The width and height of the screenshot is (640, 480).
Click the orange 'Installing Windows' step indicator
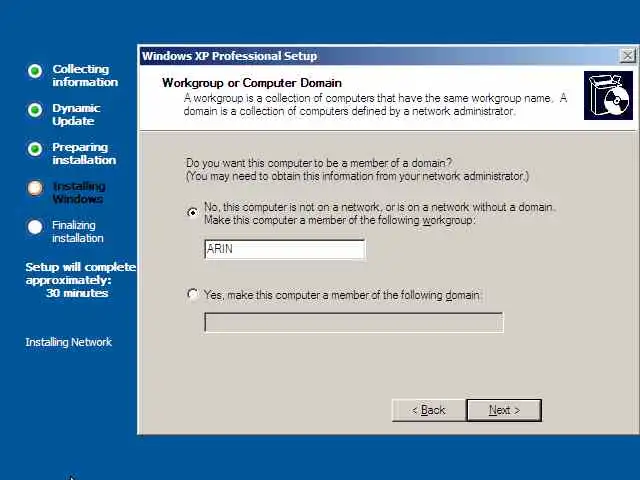(35, 188)
